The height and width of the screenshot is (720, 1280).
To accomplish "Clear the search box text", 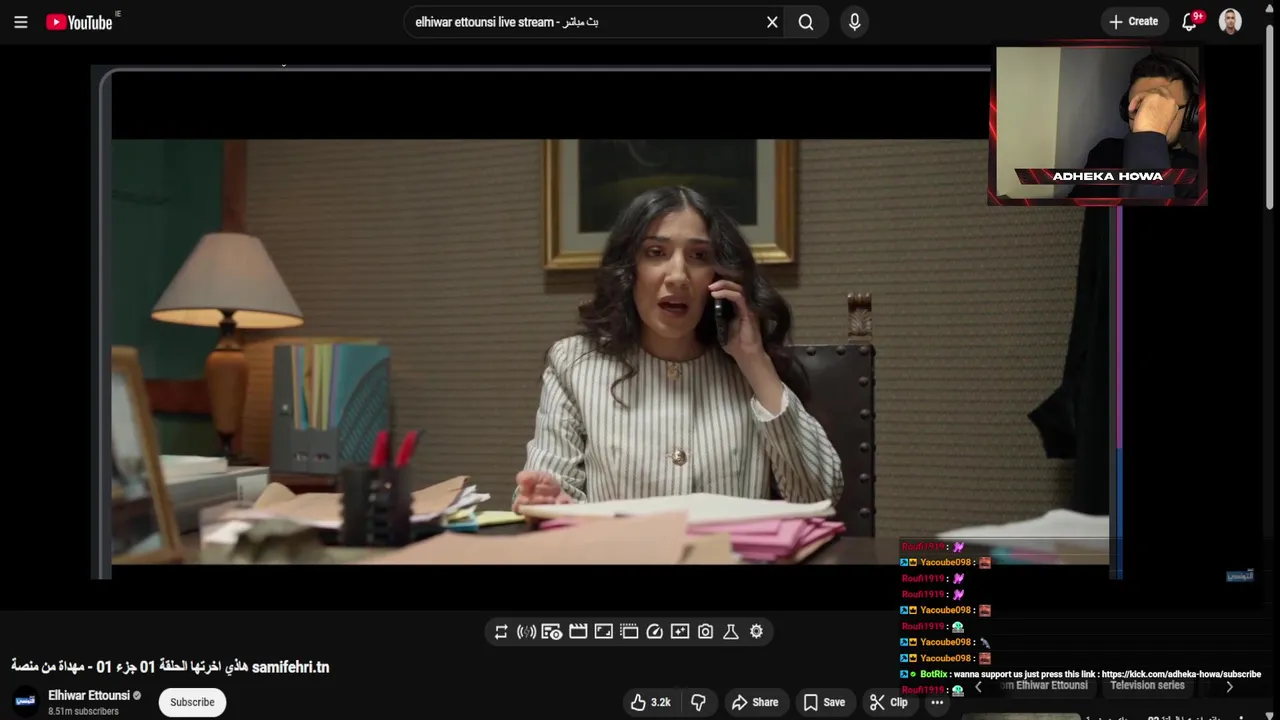I will (772, 22).
